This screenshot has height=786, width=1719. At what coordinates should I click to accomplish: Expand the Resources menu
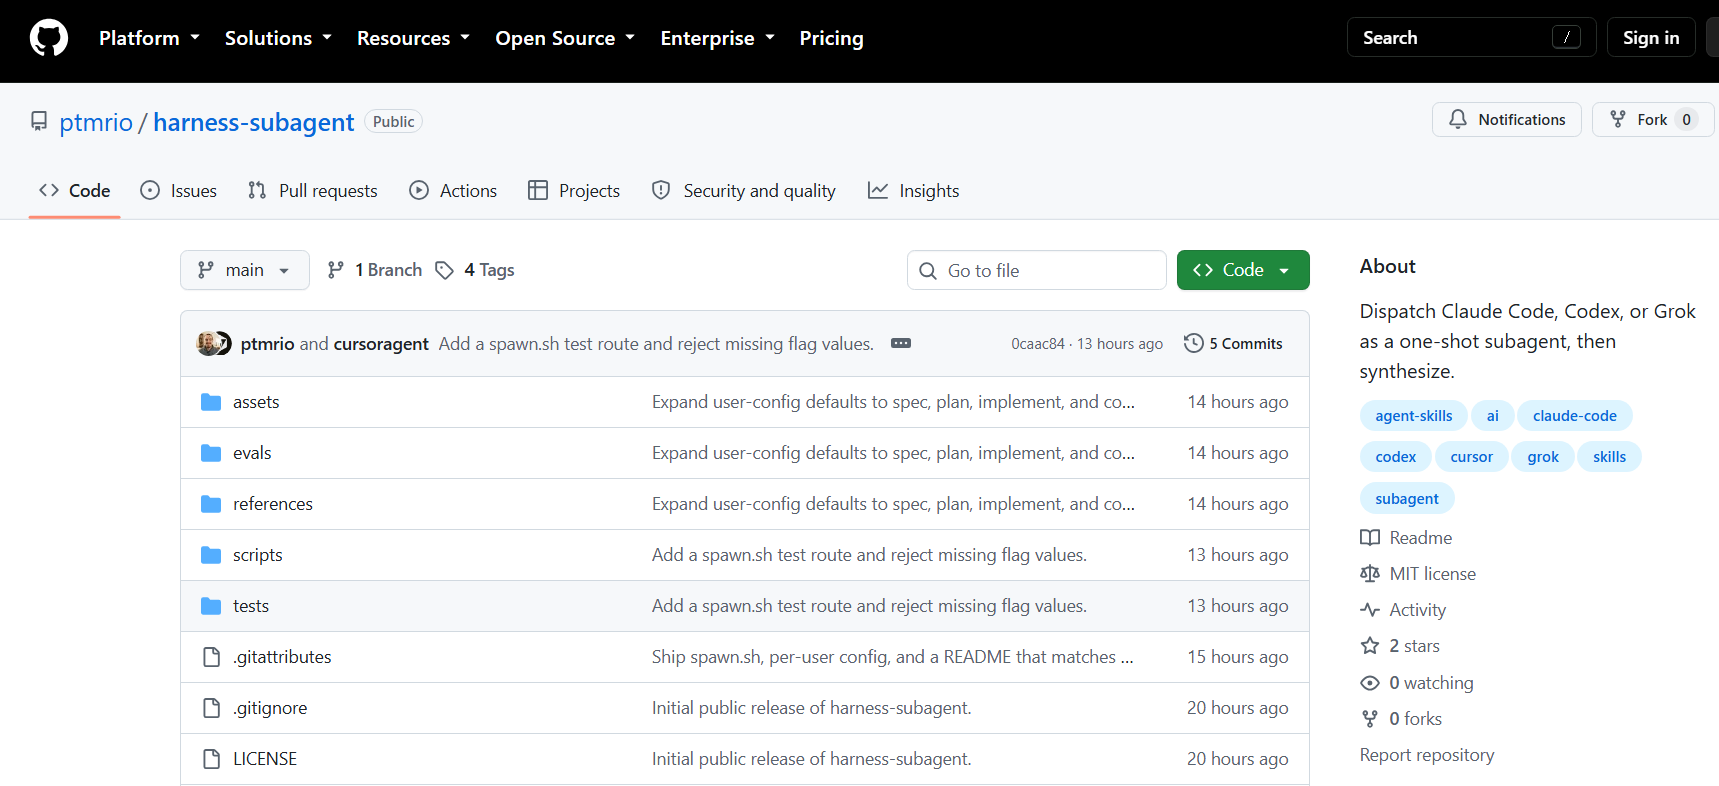(413, 38)
